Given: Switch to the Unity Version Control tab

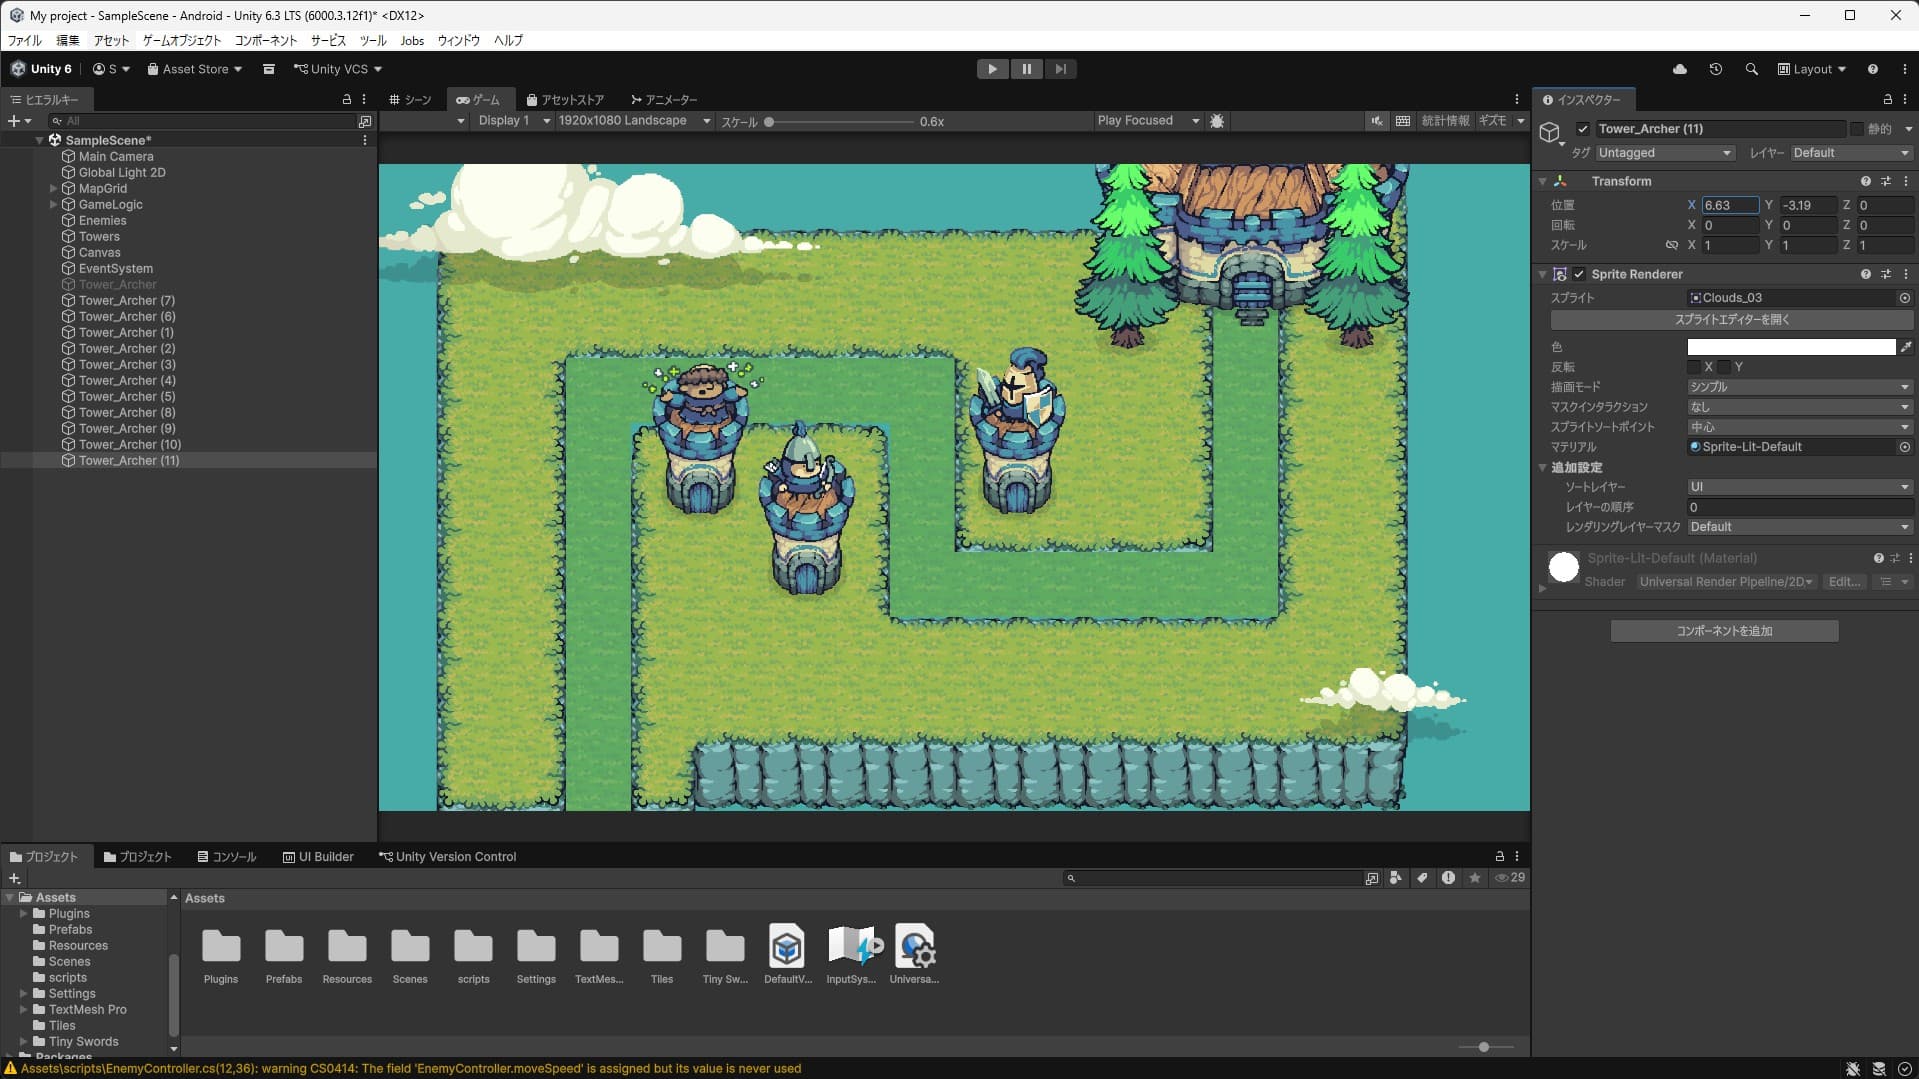Looking at the screenshot, I should [x=448, y=857].
